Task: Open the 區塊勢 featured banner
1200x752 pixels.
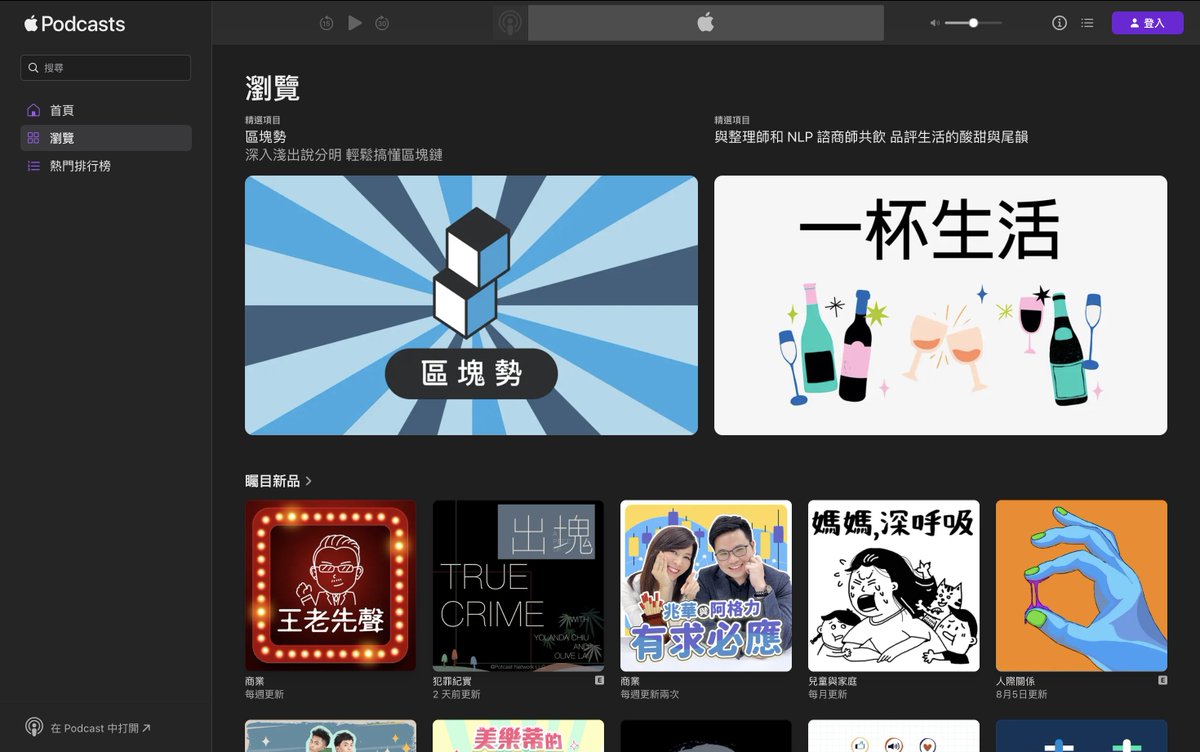Action: point(471,305)
